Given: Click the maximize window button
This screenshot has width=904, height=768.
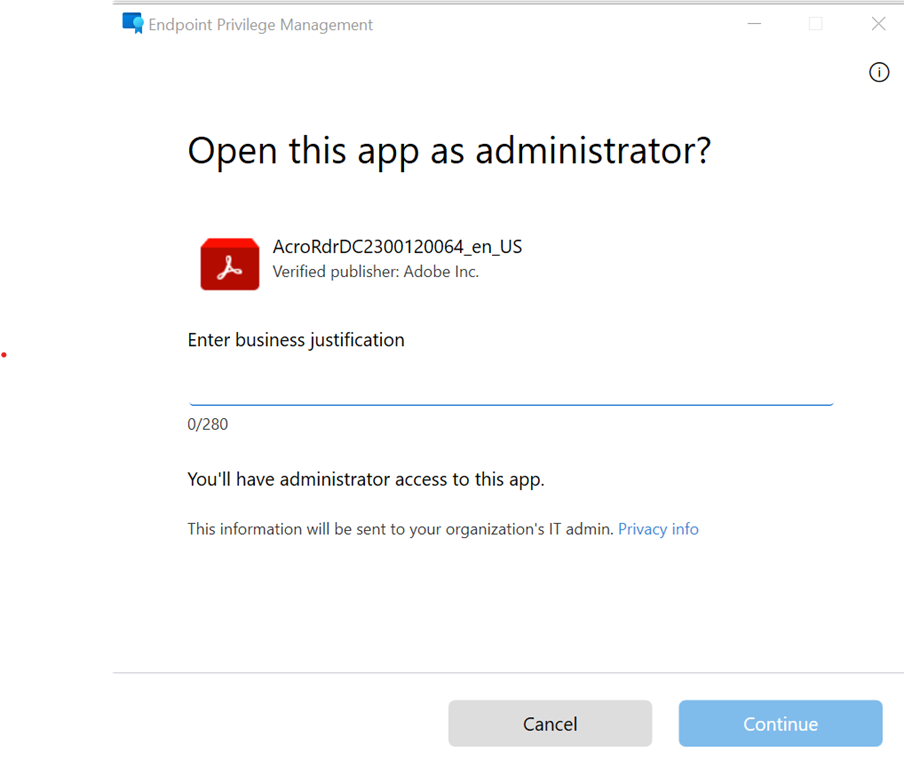Looking at the screenshot, I should [x=815, y=24].
